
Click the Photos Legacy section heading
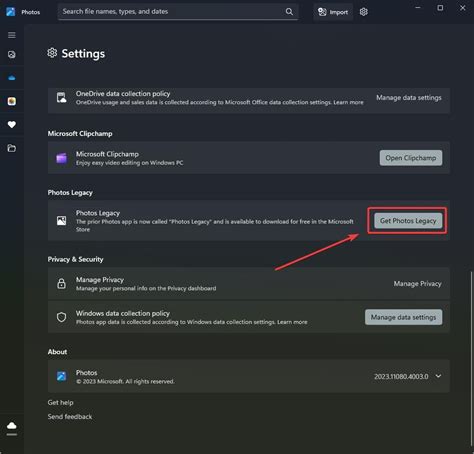[x=70, y=193]
